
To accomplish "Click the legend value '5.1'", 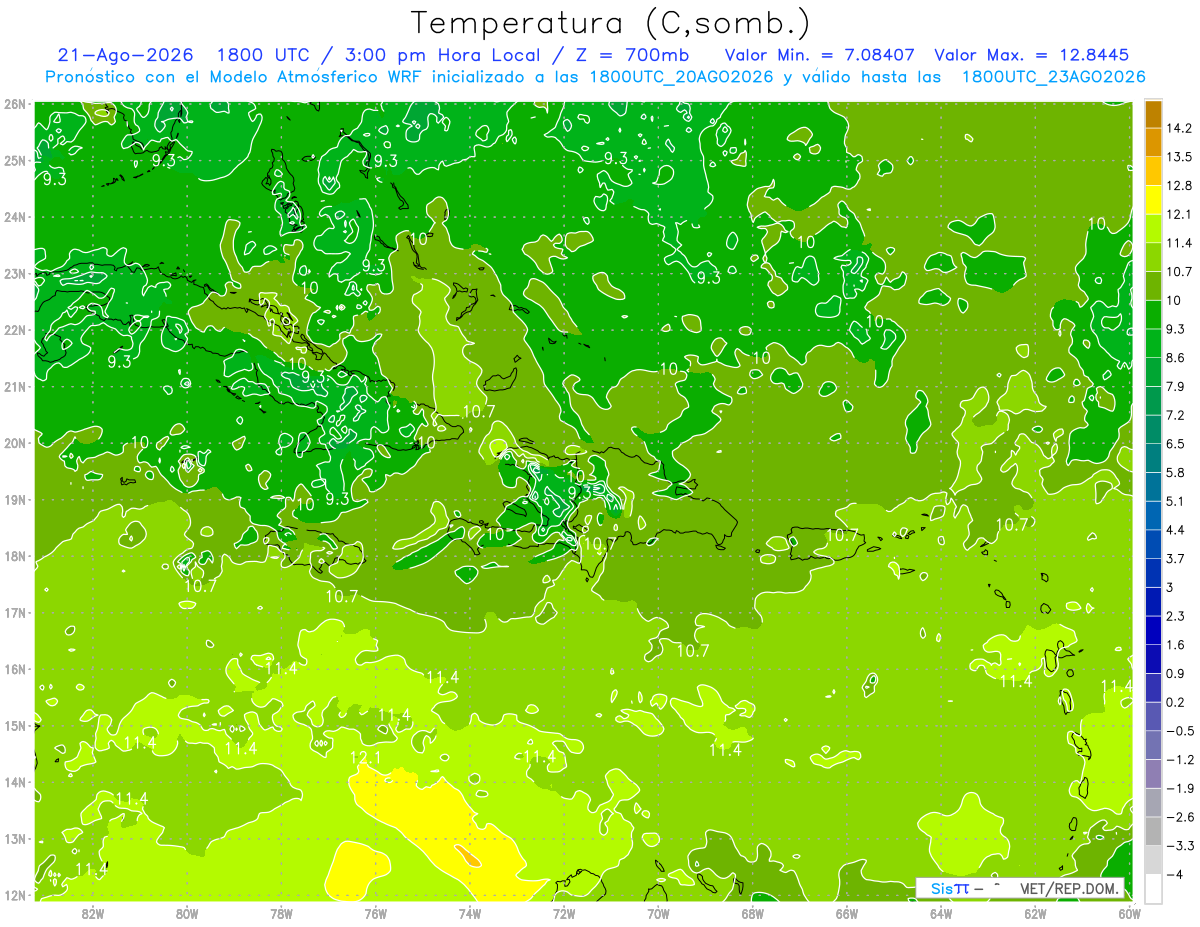I will point(1176,501).
